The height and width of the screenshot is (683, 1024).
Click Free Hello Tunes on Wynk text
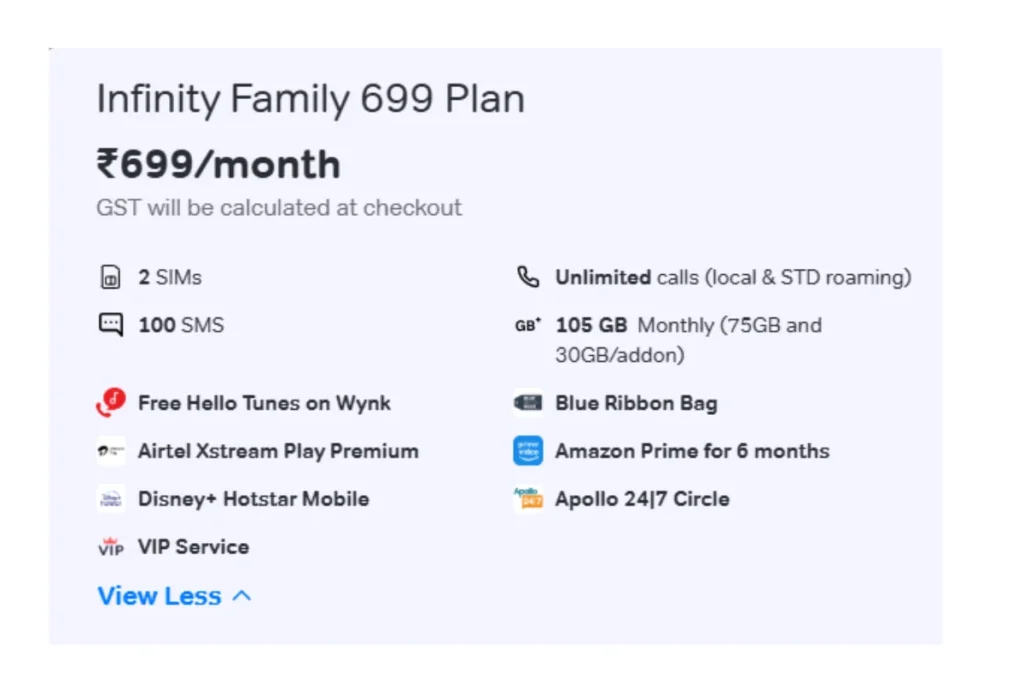click(x=264, y=403)
